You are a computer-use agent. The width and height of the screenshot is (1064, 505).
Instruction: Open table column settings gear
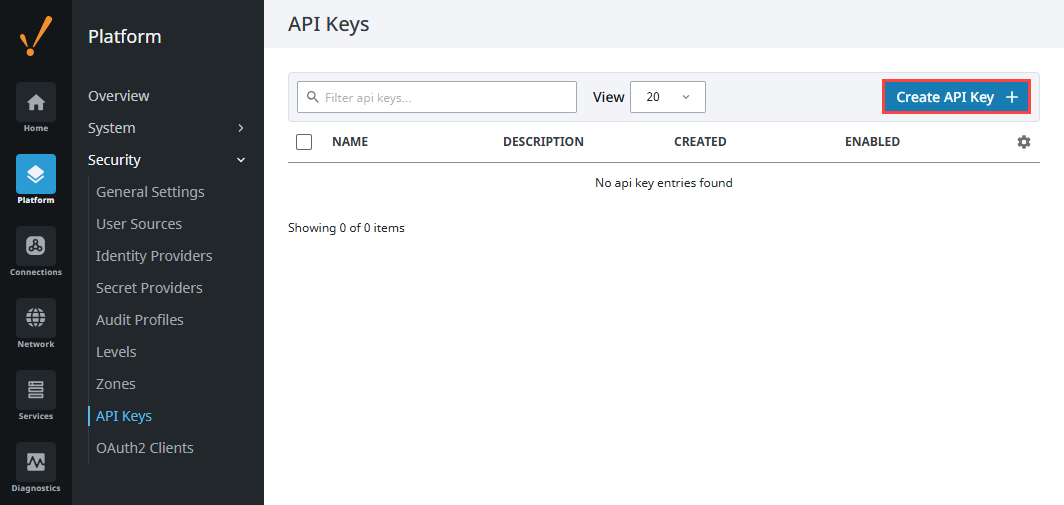1023,142
